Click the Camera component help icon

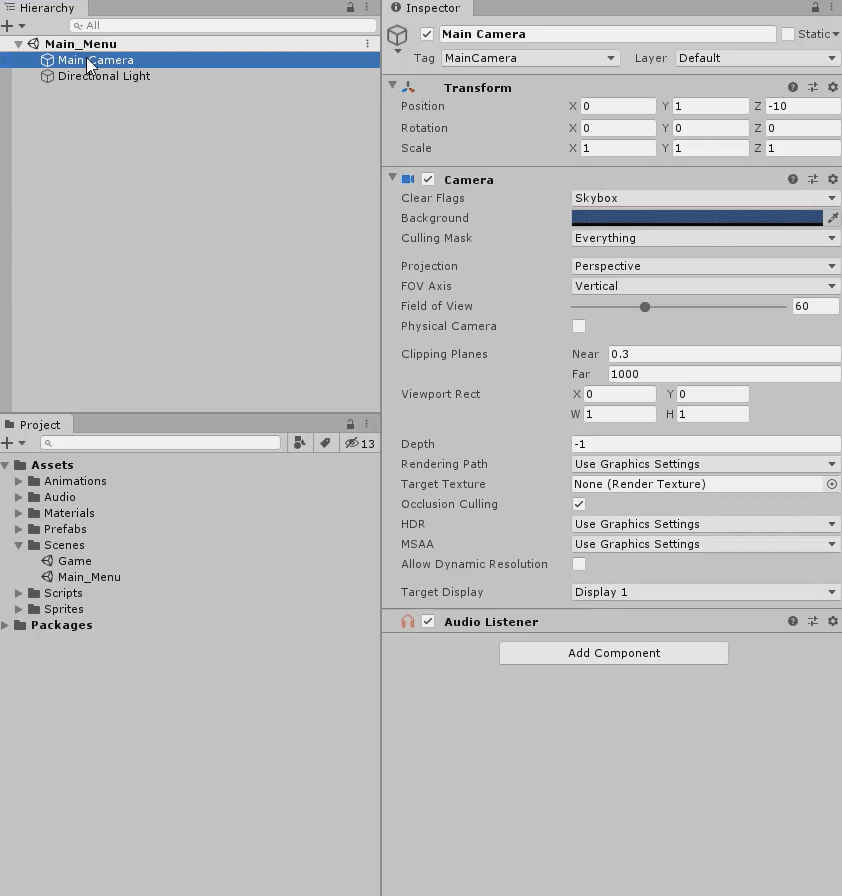(x=793, y=179)
